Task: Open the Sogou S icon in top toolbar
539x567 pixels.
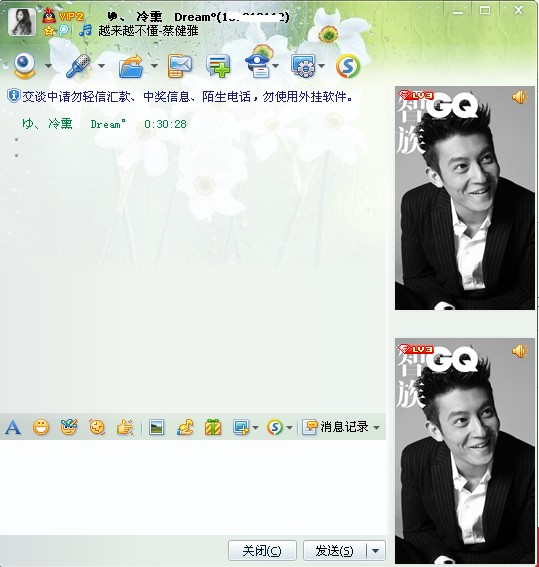Action: (x=348, y=66)
